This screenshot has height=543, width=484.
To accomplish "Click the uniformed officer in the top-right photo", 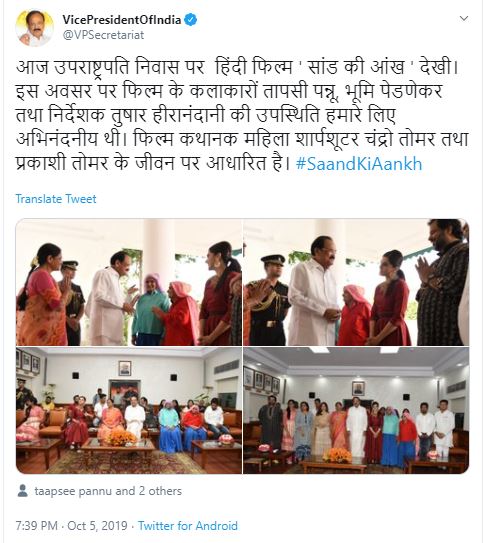I will (270, 300).
